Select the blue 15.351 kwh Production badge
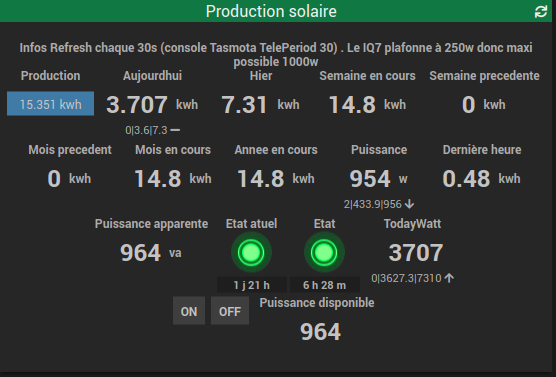556x377 pixels. tap(50, 104)
